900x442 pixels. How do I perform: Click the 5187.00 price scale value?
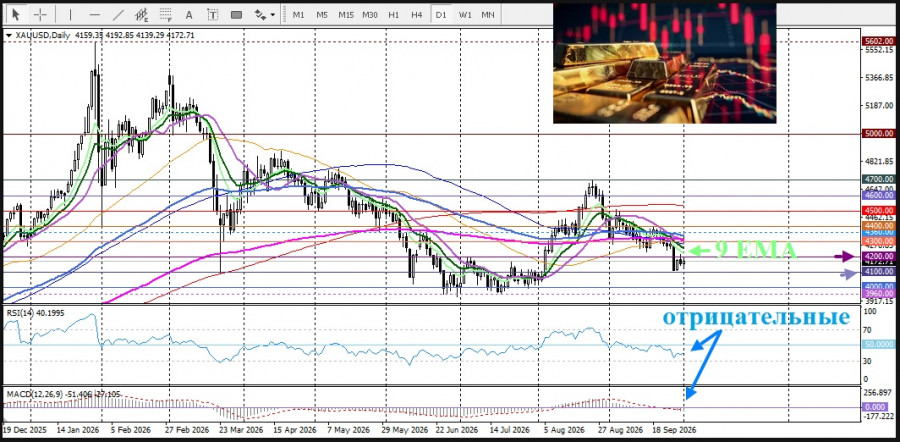[x=879, y=106]
